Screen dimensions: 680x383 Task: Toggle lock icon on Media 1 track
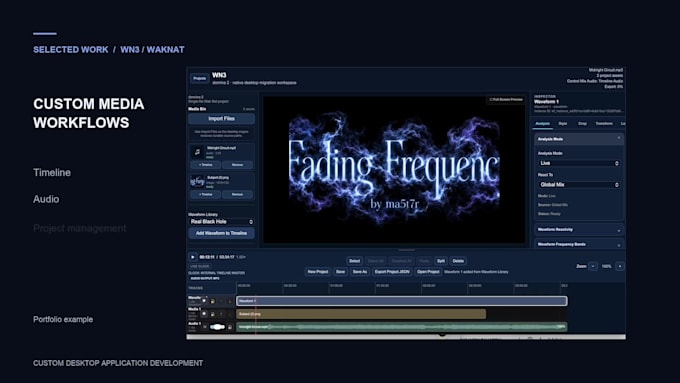(212, 314)
